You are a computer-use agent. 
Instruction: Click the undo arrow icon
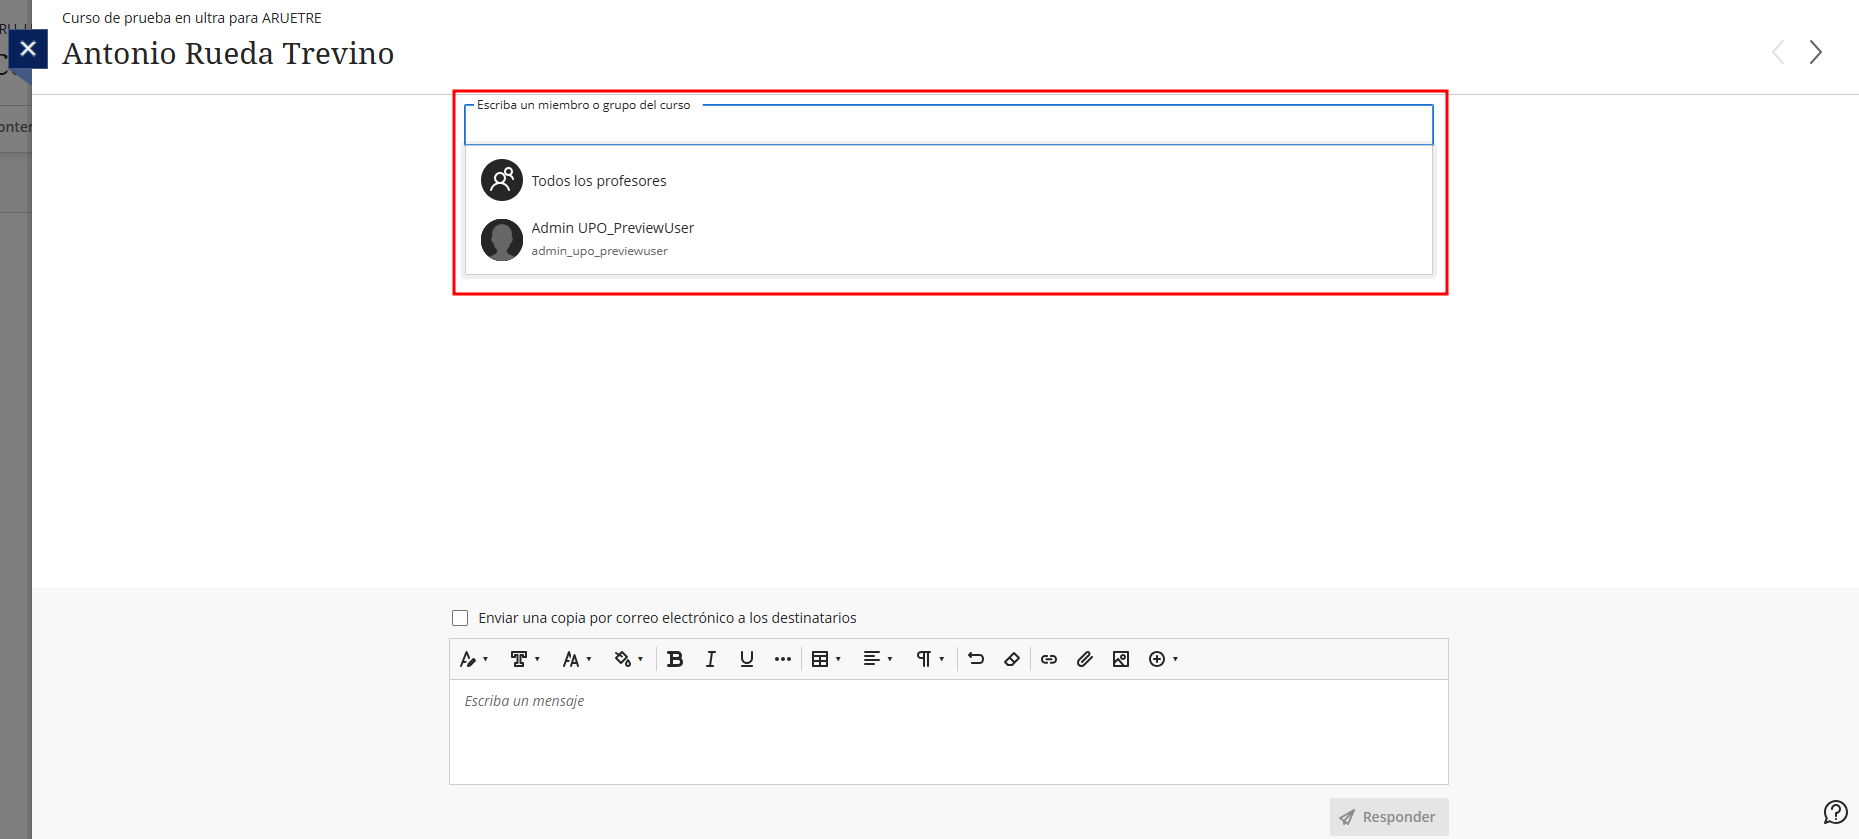tap(976, 659)
